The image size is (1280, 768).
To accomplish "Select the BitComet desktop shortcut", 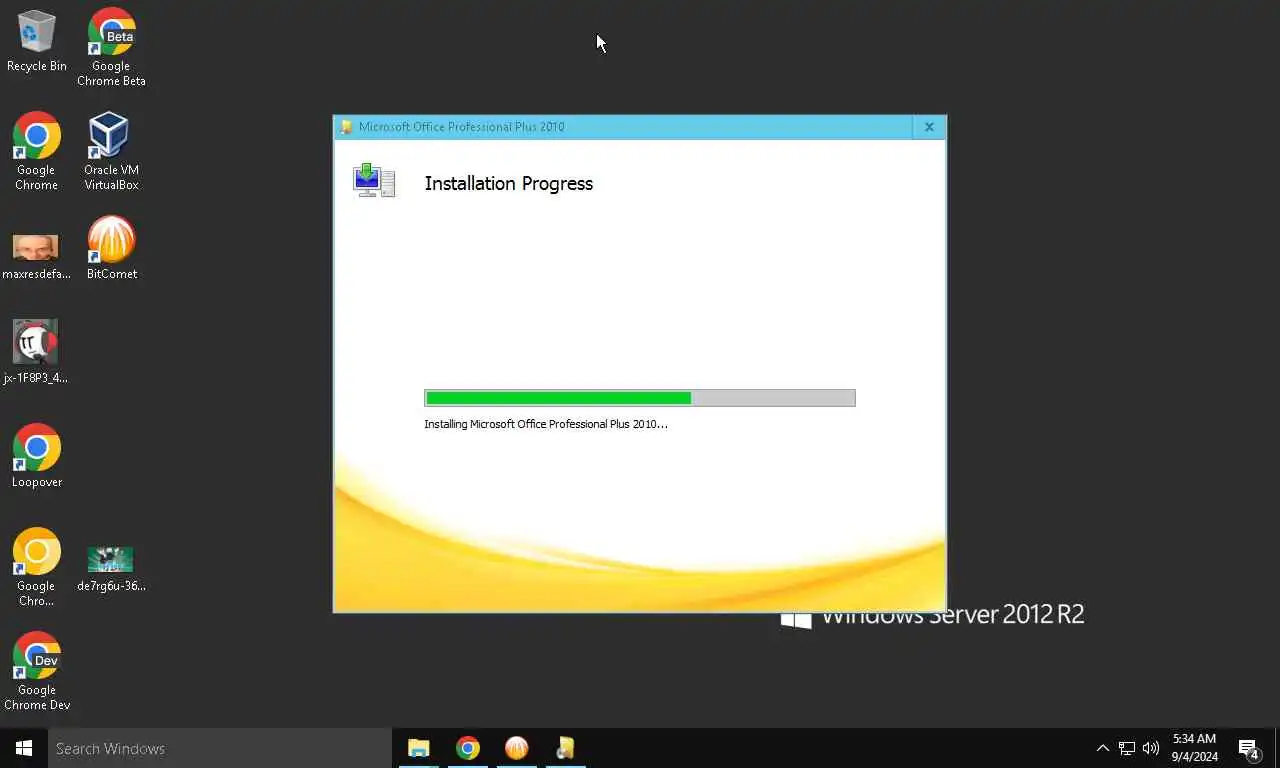I will pyautogui.click(x=111, y=248).
